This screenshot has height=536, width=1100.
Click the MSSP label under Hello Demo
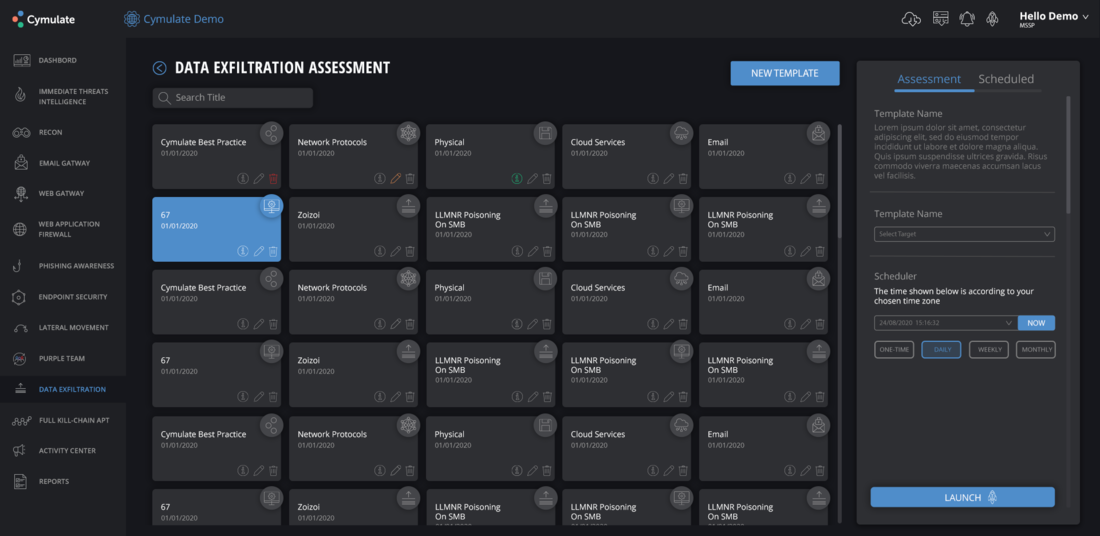point(1028,25)
